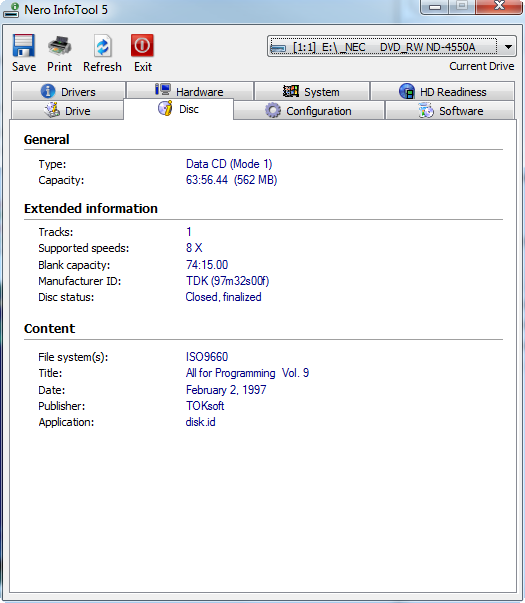Open the Configuration tab
The height and width of the screenshot is (603, 525).
tap(309, 110)
